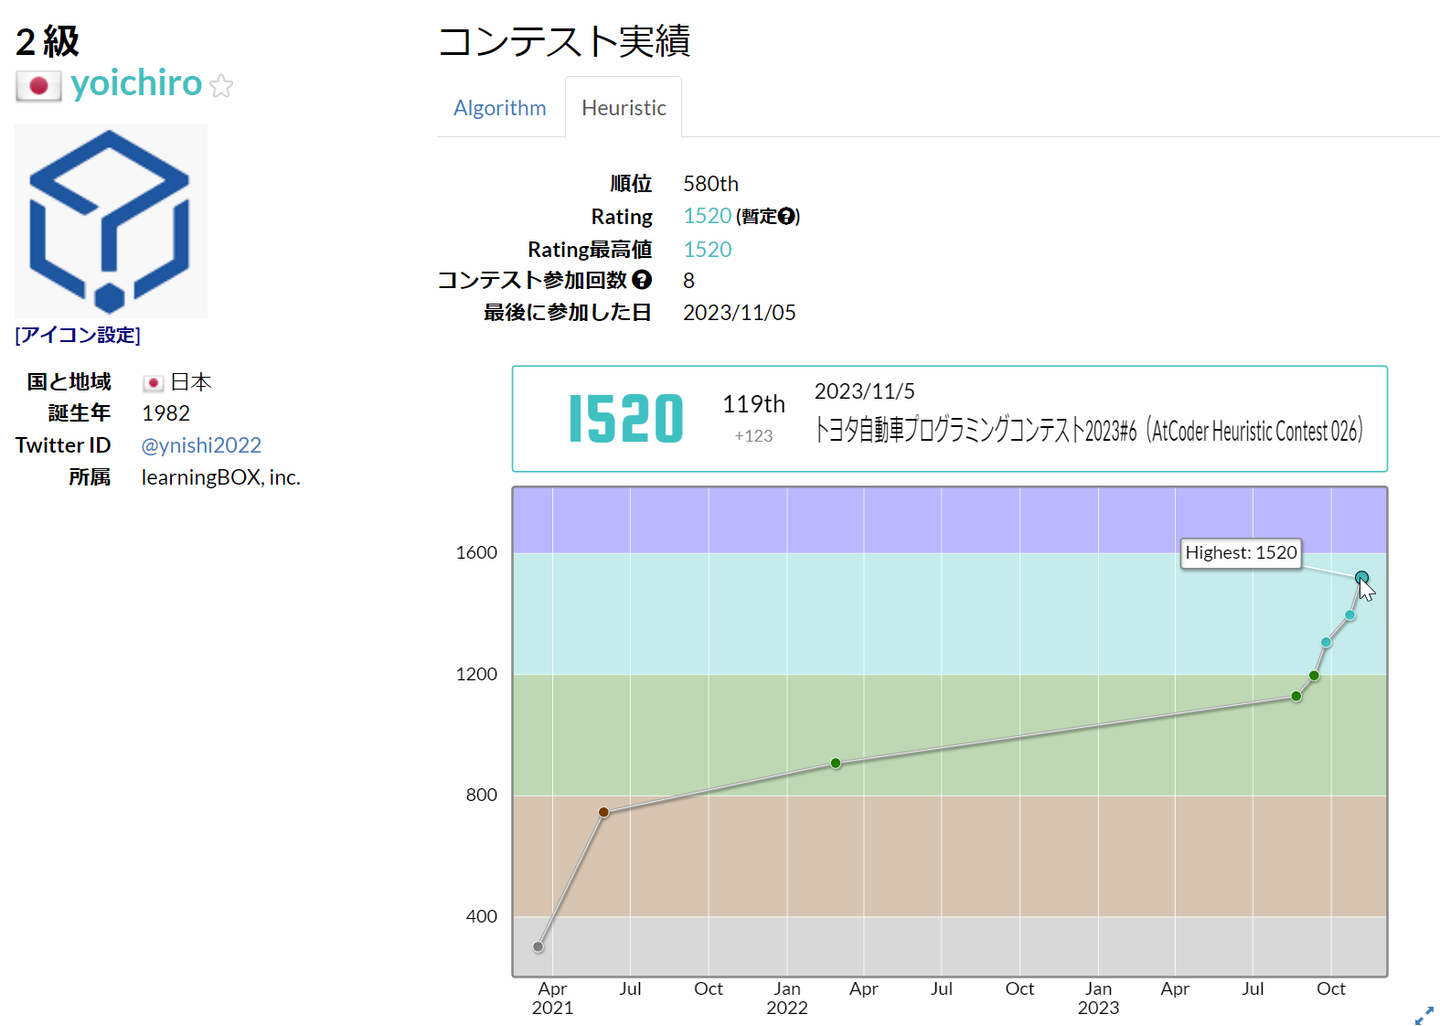Click the AtCoder Heuristic Contest 026 title
Image resolution: width=1440 pixels, height=1026 pixels.
1088,431
